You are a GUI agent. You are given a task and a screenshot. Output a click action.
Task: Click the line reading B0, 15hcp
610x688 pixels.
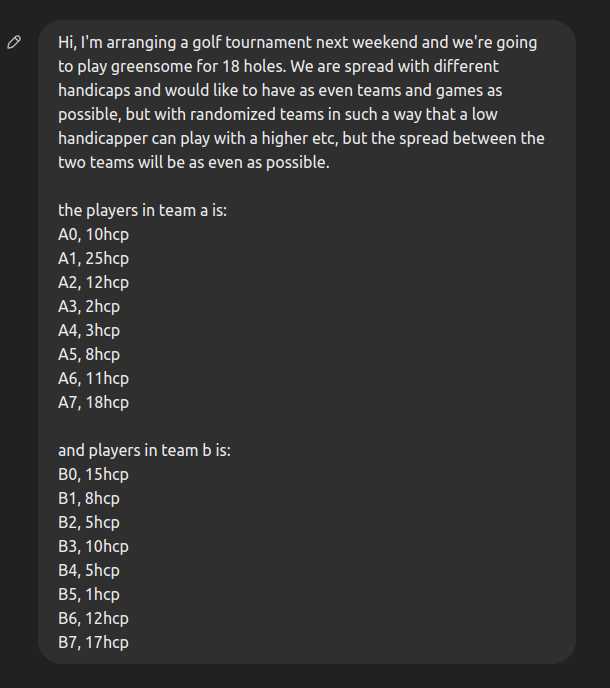click(x=93, y=474)
